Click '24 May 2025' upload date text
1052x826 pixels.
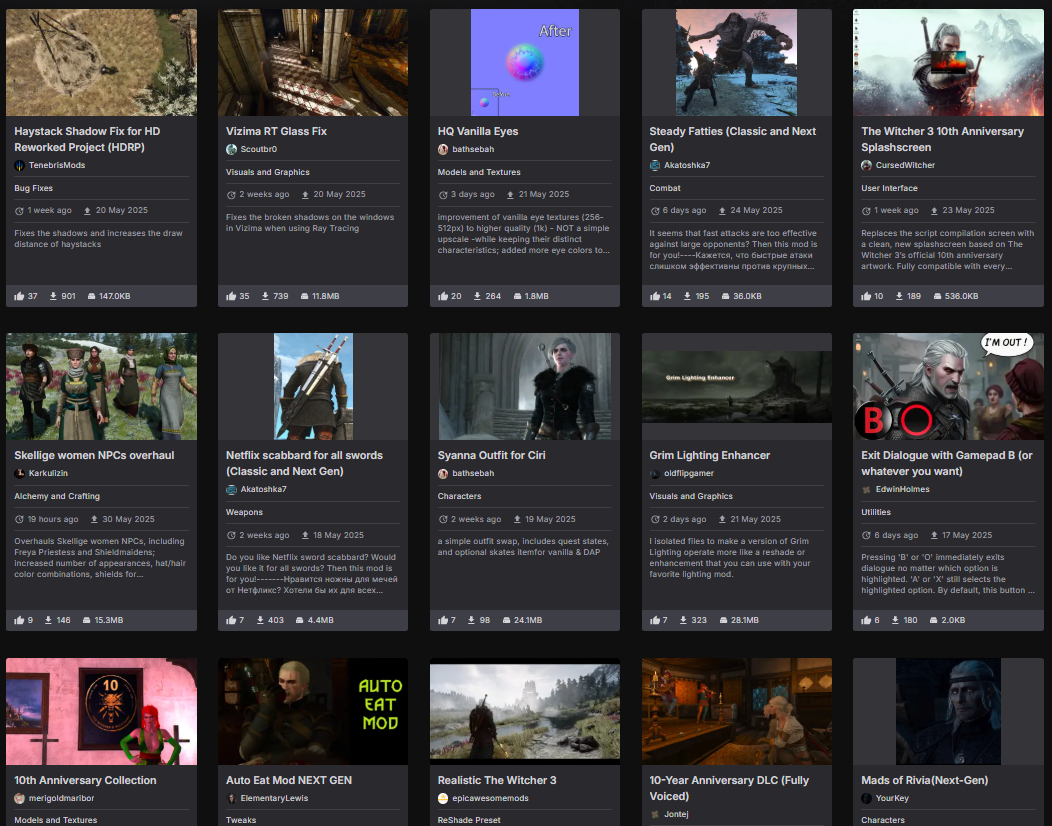point(756,210)
